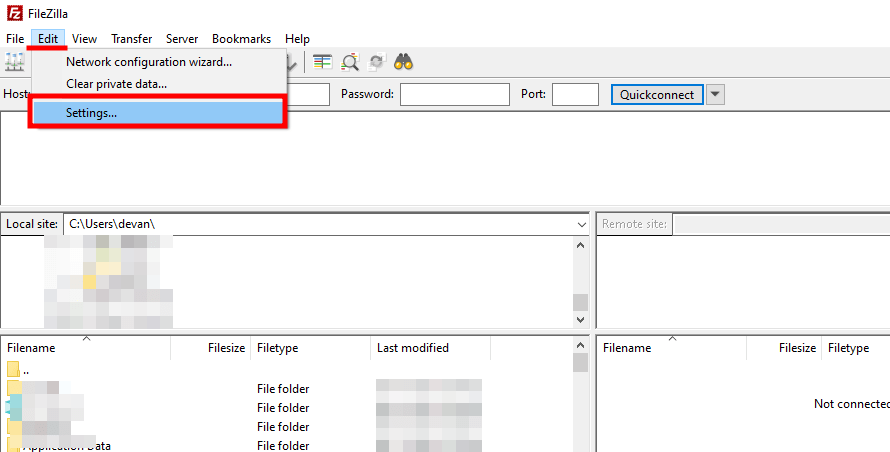Sort local files by Filesize column

[211, 348]
